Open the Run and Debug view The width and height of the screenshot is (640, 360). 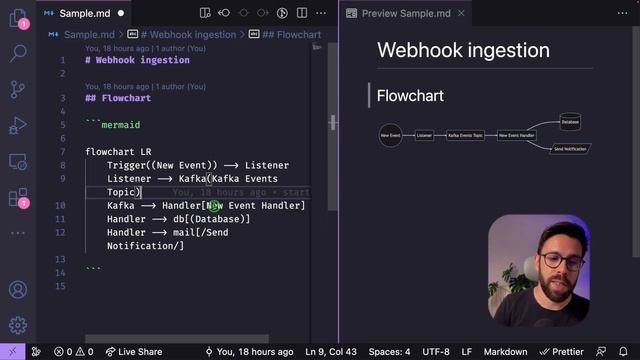[18, 125]
